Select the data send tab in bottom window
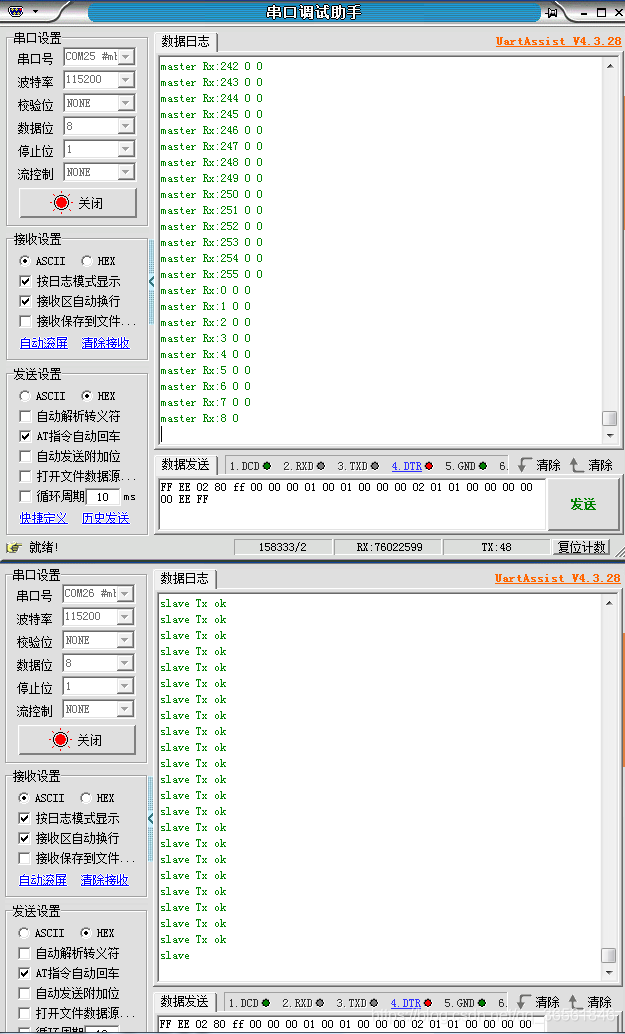Screen dimensions: 625x1034 tap(185, 1002)
